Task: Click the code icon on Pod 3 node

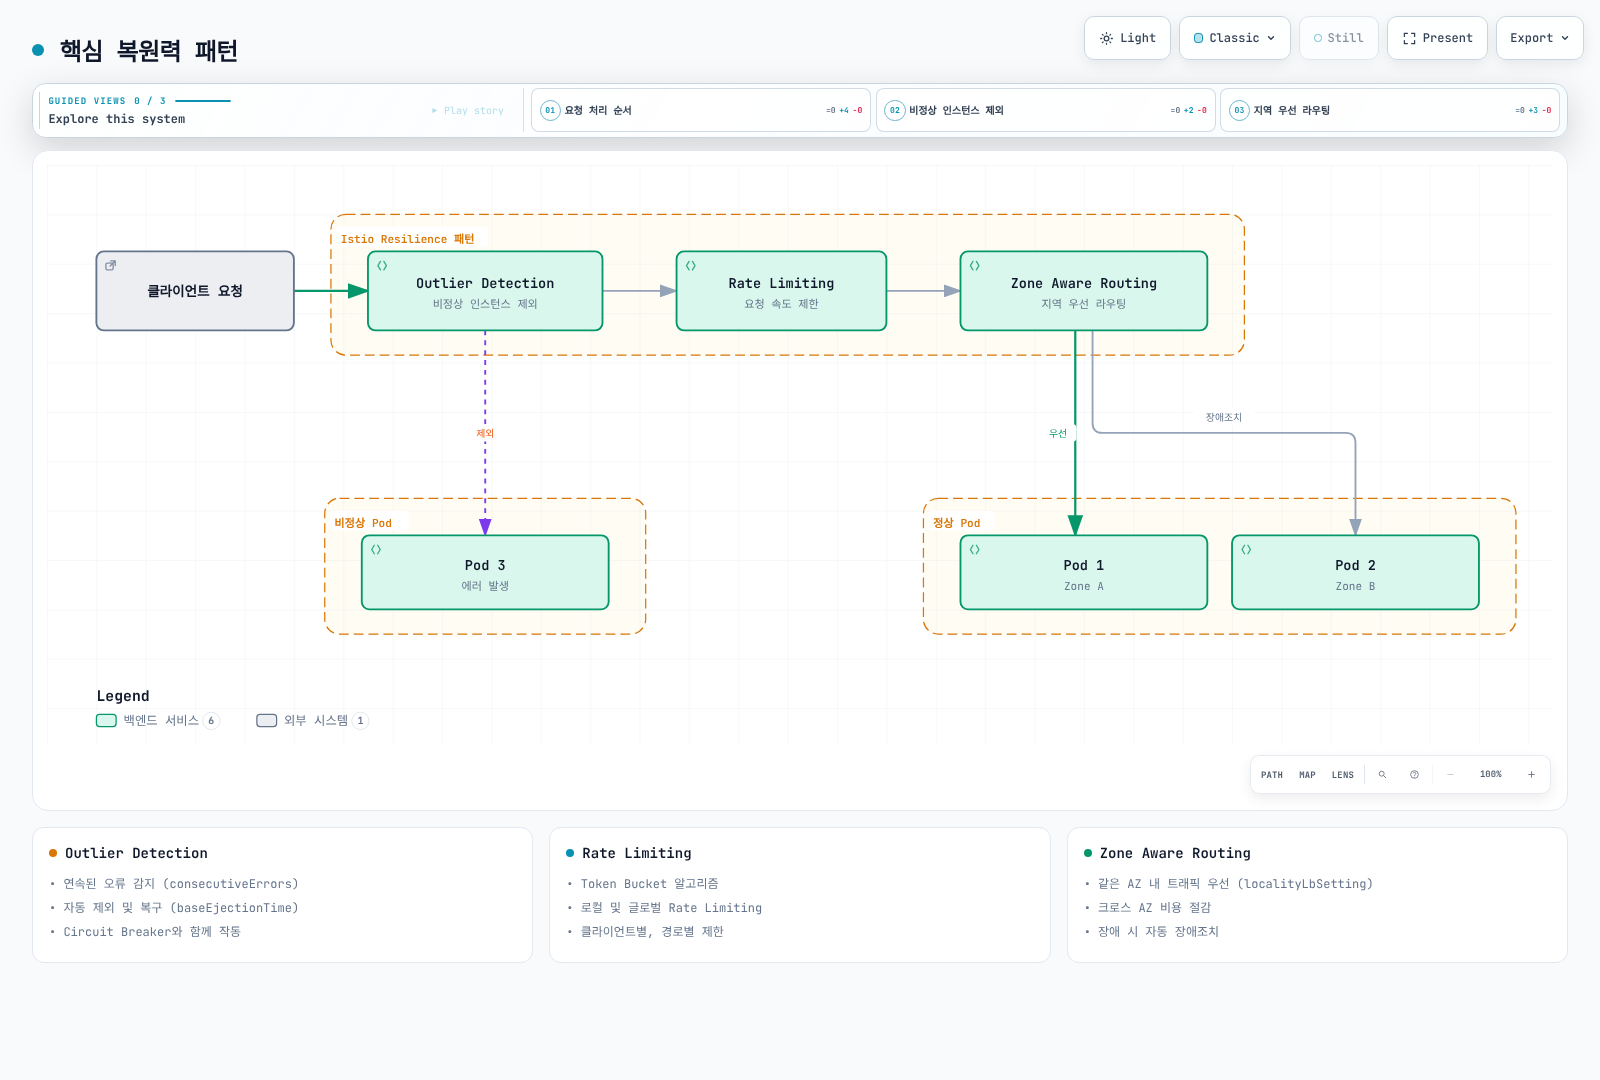Action: pyautogui.click(x=376, y=550)
